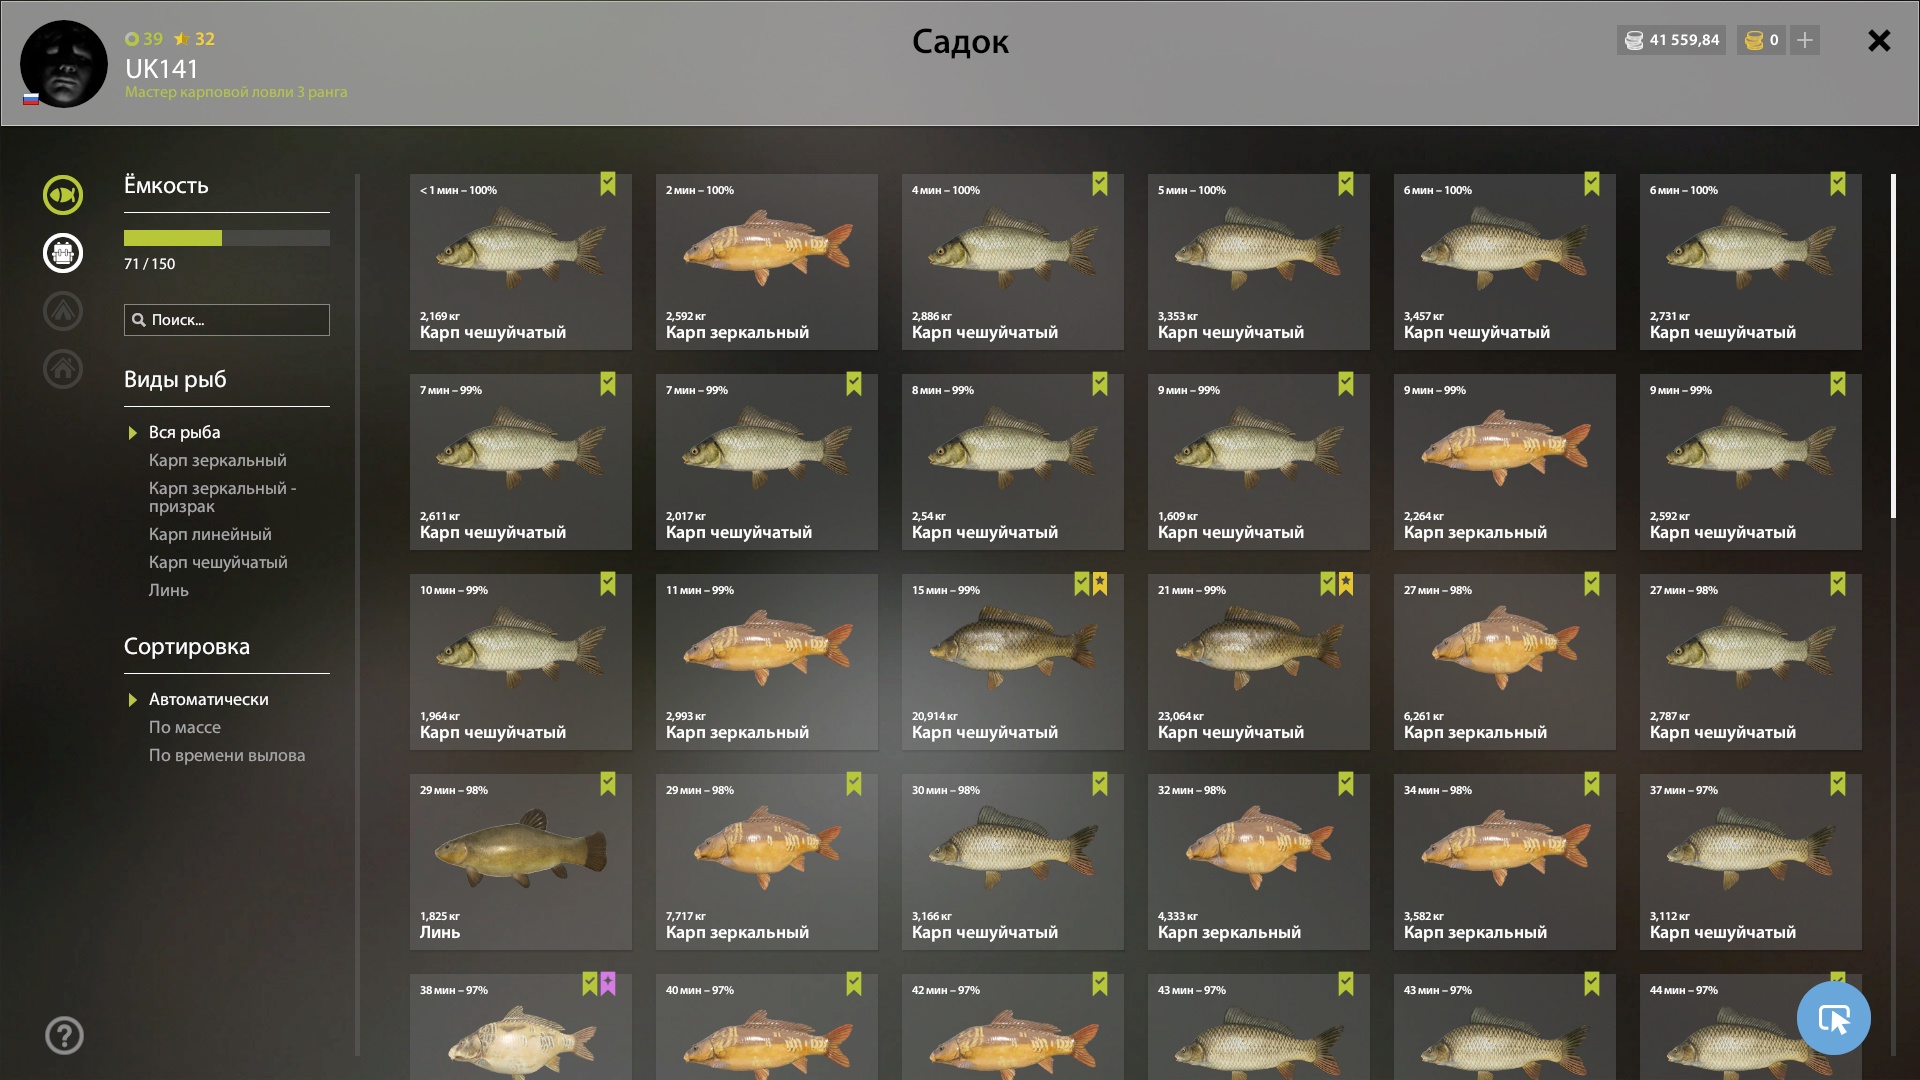Screen dimensions: 1920x1080
Task: Click the capacity bar showing 71 / 150
Action: (x=227, y=238)
